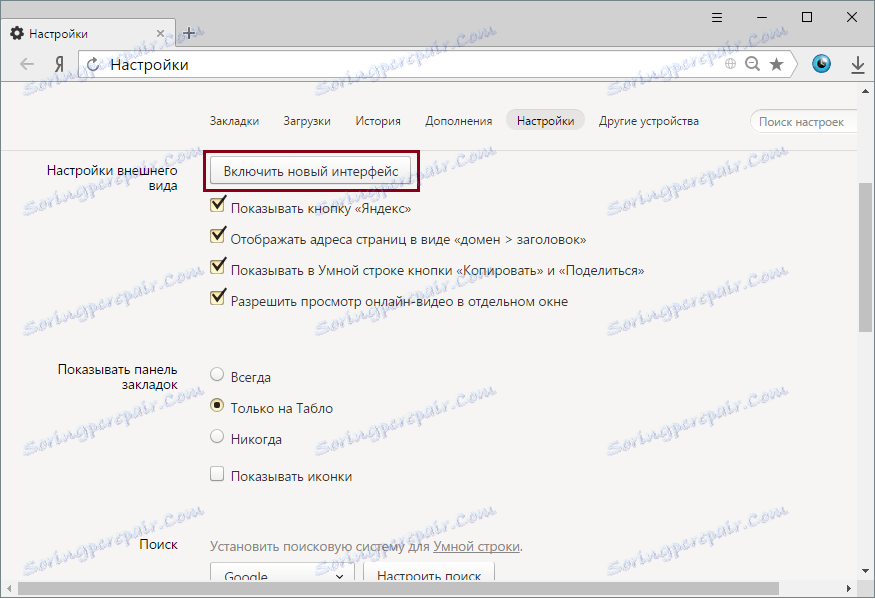The height and width of the screenshot is (599, 875).
Task: Open the browser hamburger menu
Action: (x=717, y=17)
